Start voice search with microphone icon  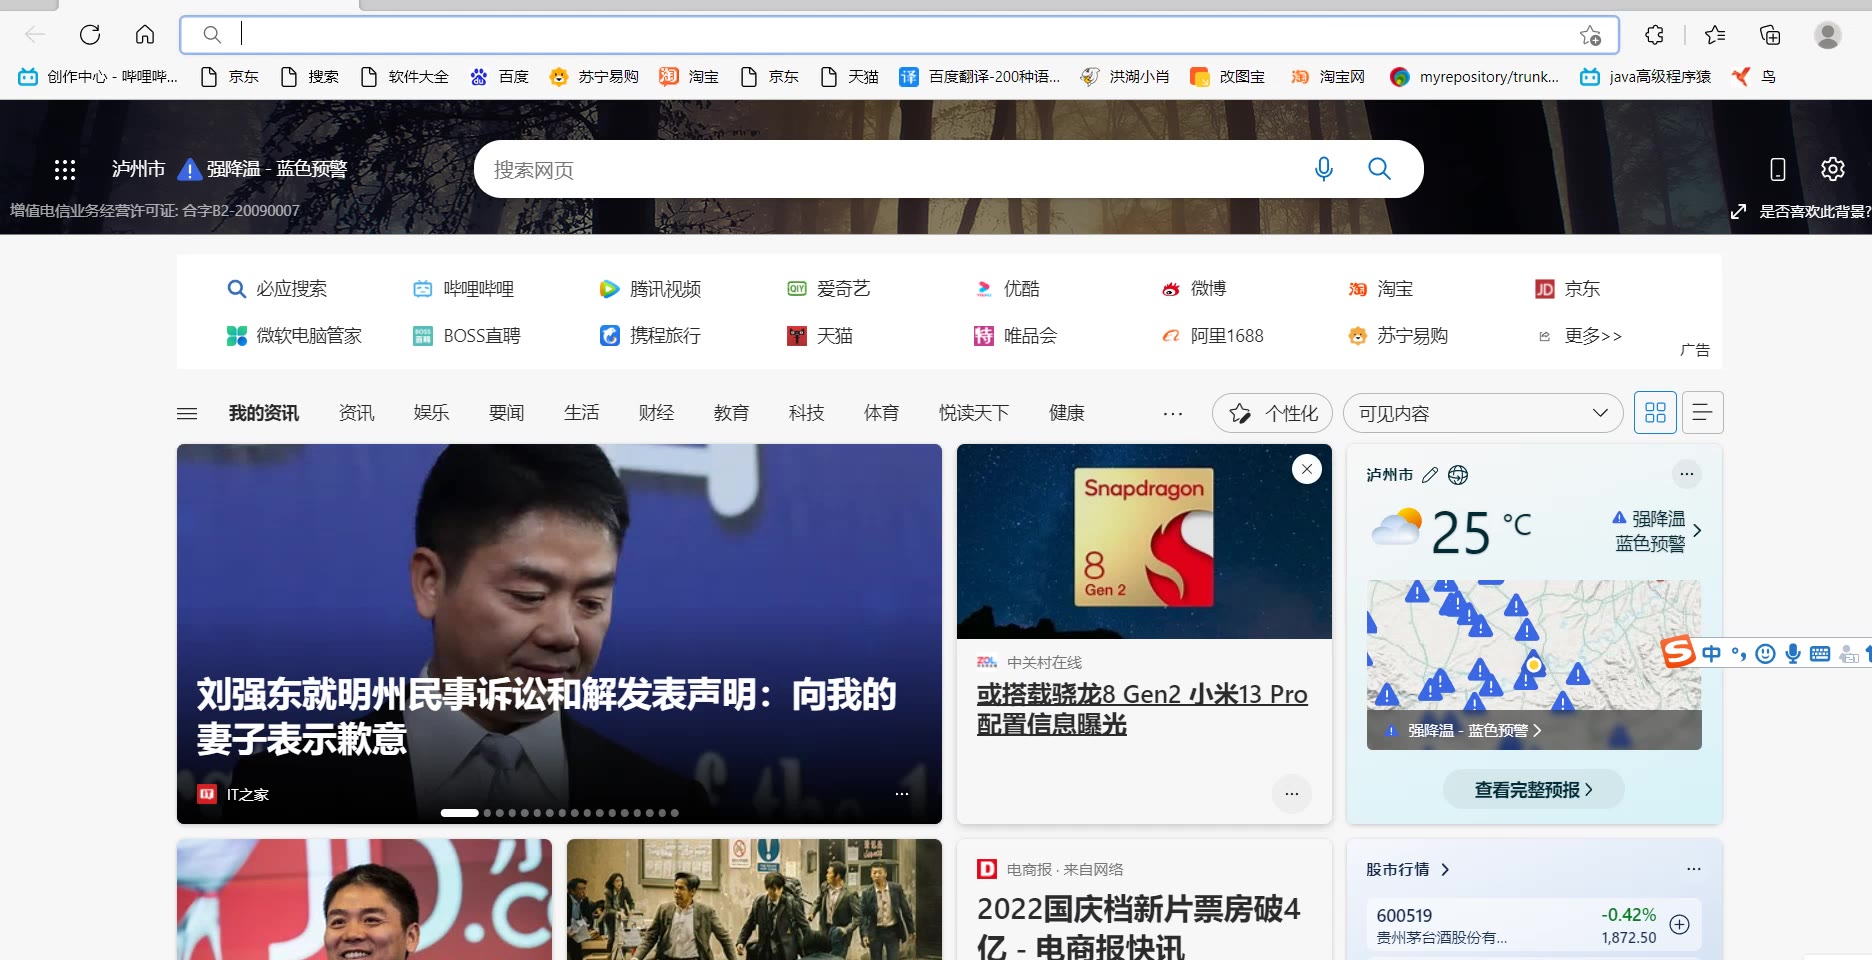[x=1323, y=169]
